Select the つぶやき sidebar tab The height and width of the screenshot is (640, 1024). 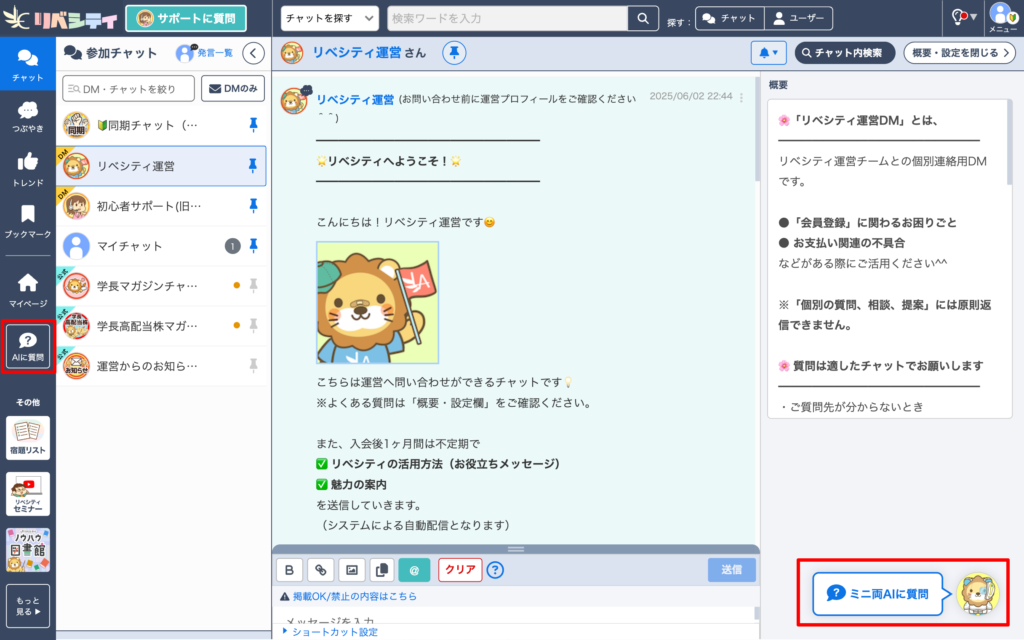click(28, 116)
